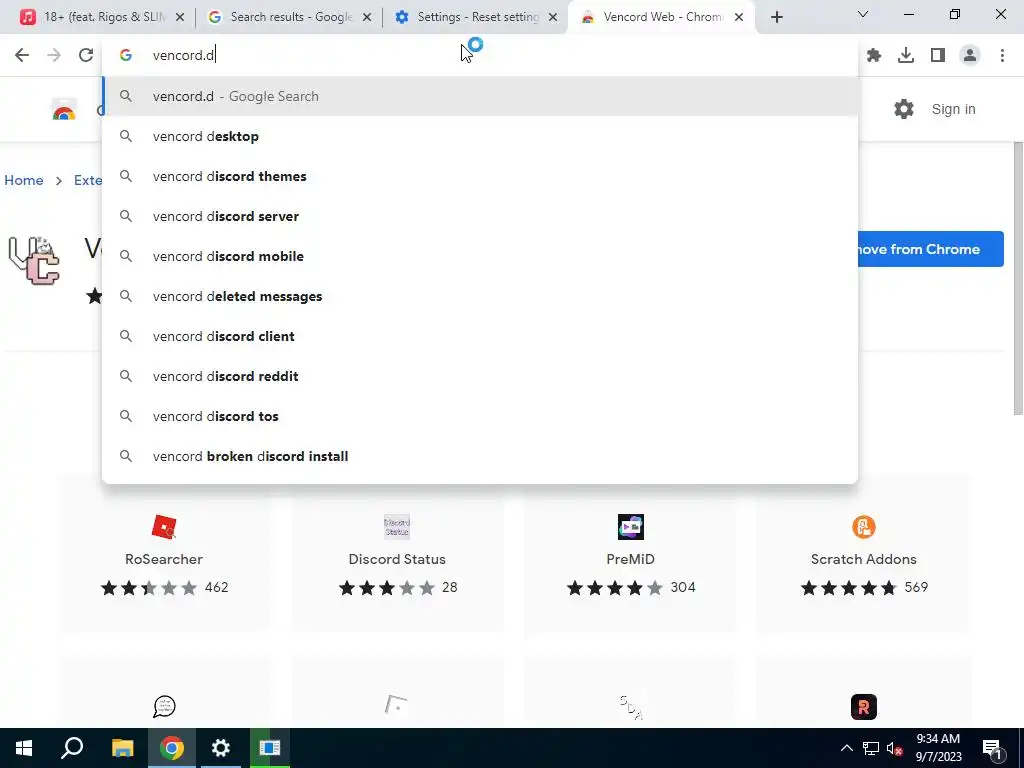Click the Scratch Addons extension icon
This screenshot has width=1024, height=768.
point(863,527)
